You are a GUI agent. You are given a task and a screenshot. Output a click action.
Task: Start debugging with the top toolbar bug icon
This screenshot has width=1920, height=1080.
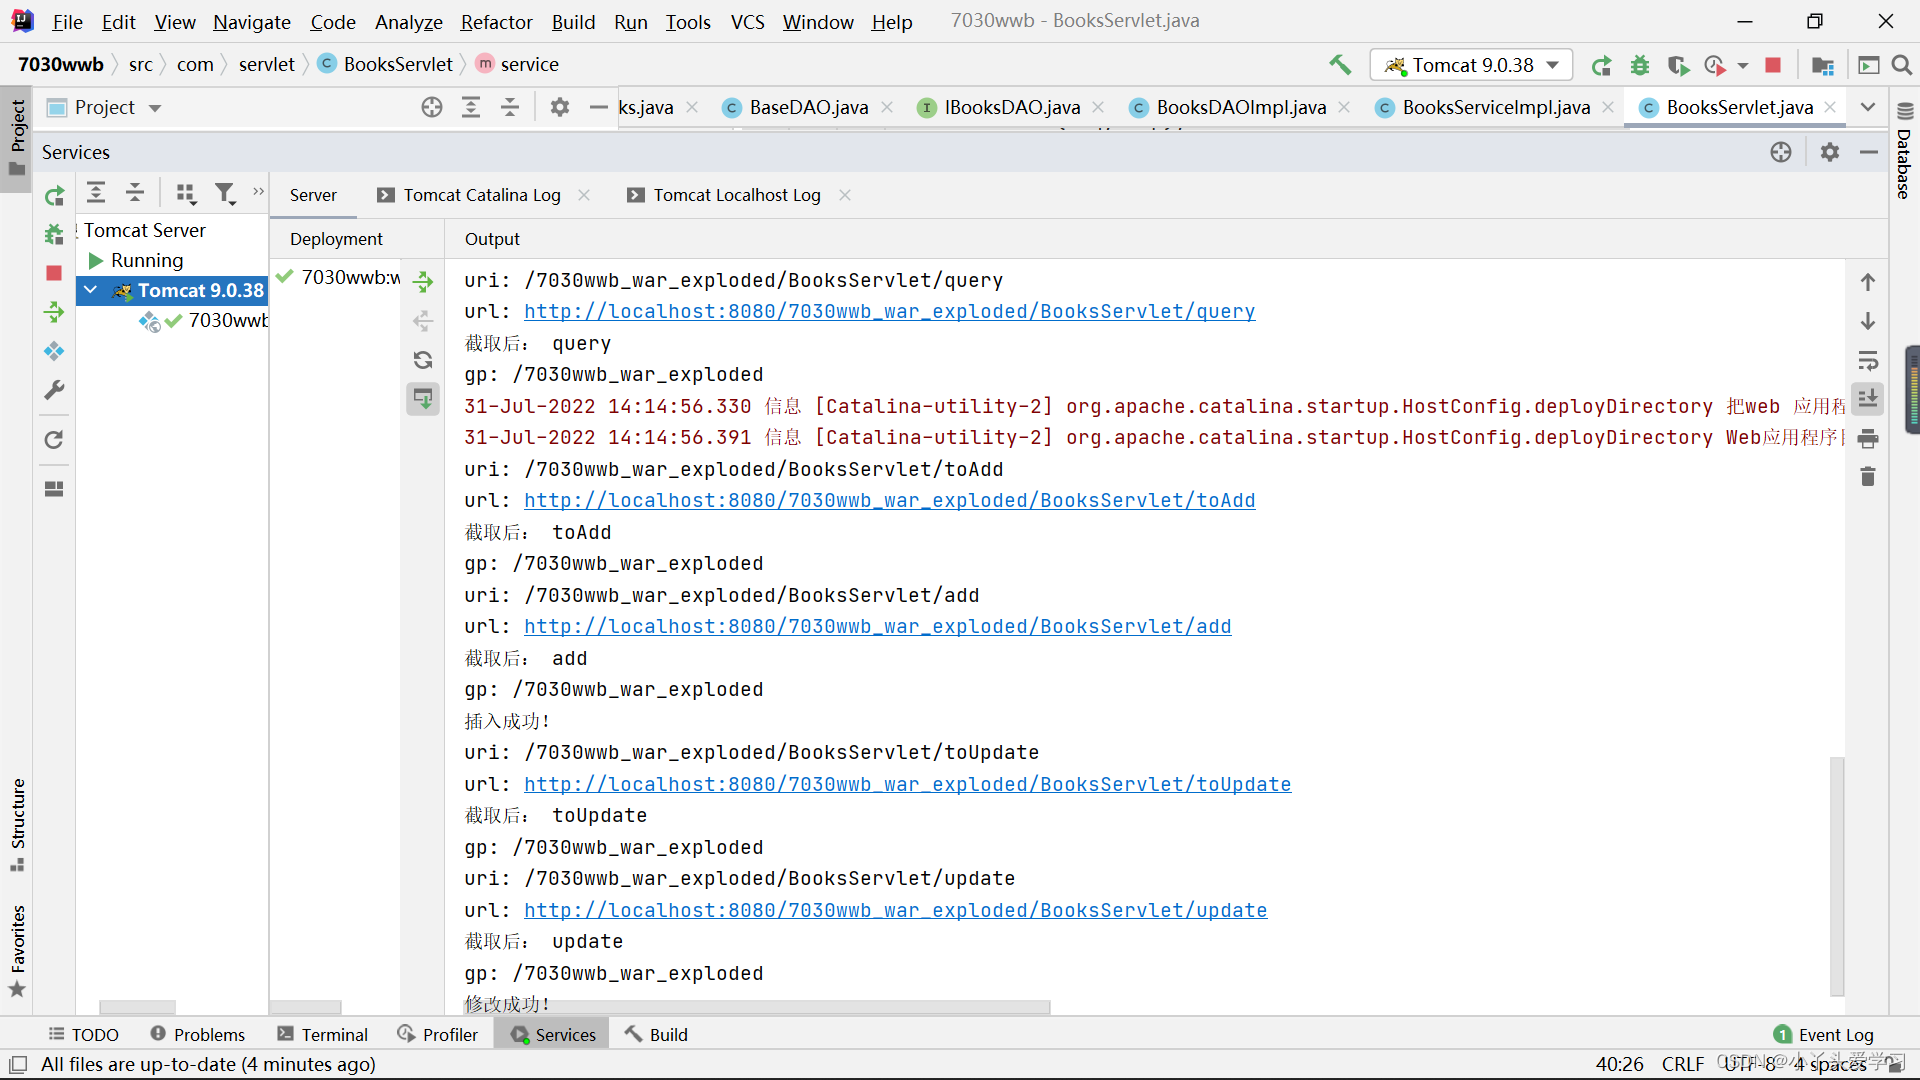[1640, 65]
